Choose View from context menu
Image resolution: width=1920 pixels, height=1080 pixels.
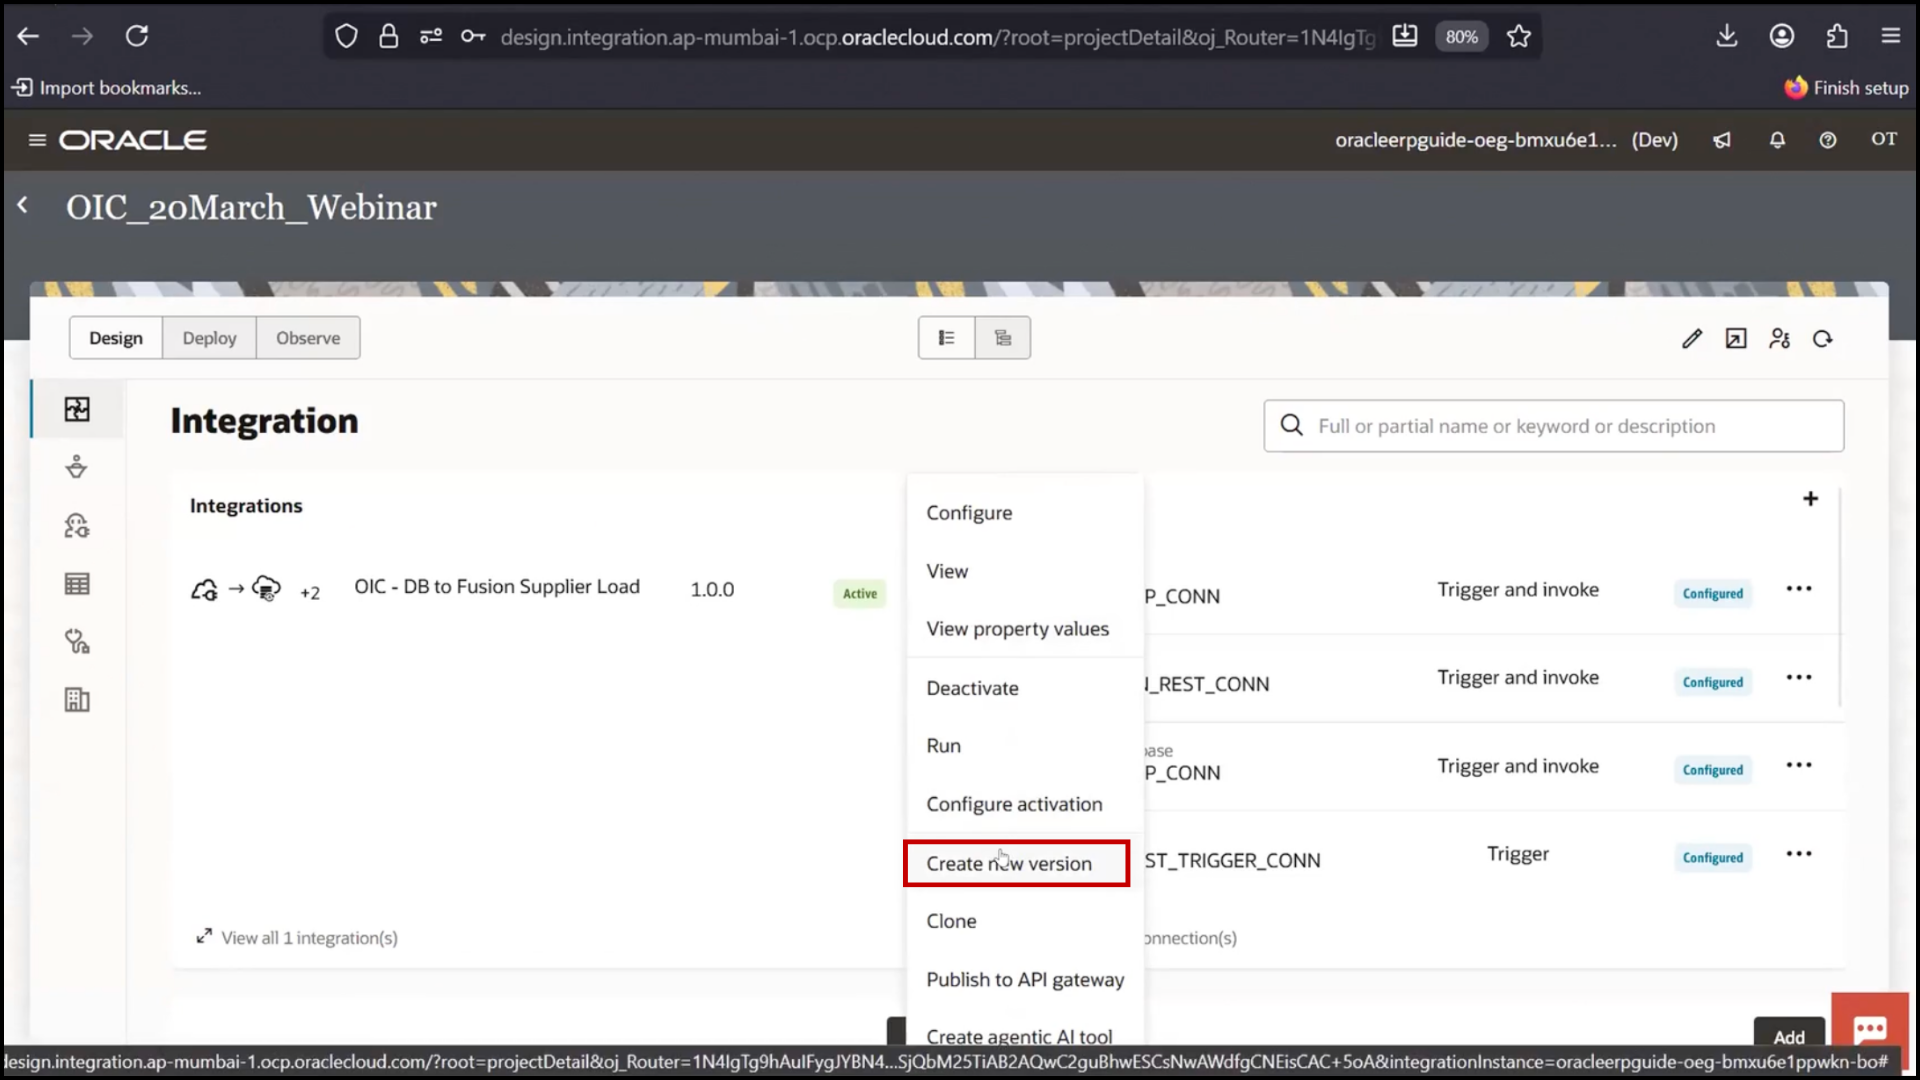tap(1024, 571)
